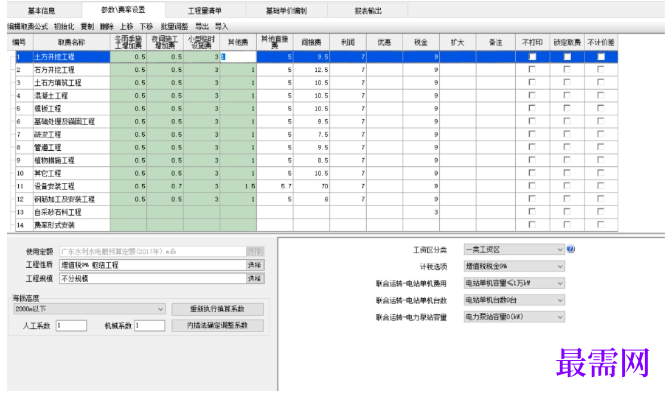Click the 导出 toolbar item
This screenshot has width=668, height=394.
(202, 26)
